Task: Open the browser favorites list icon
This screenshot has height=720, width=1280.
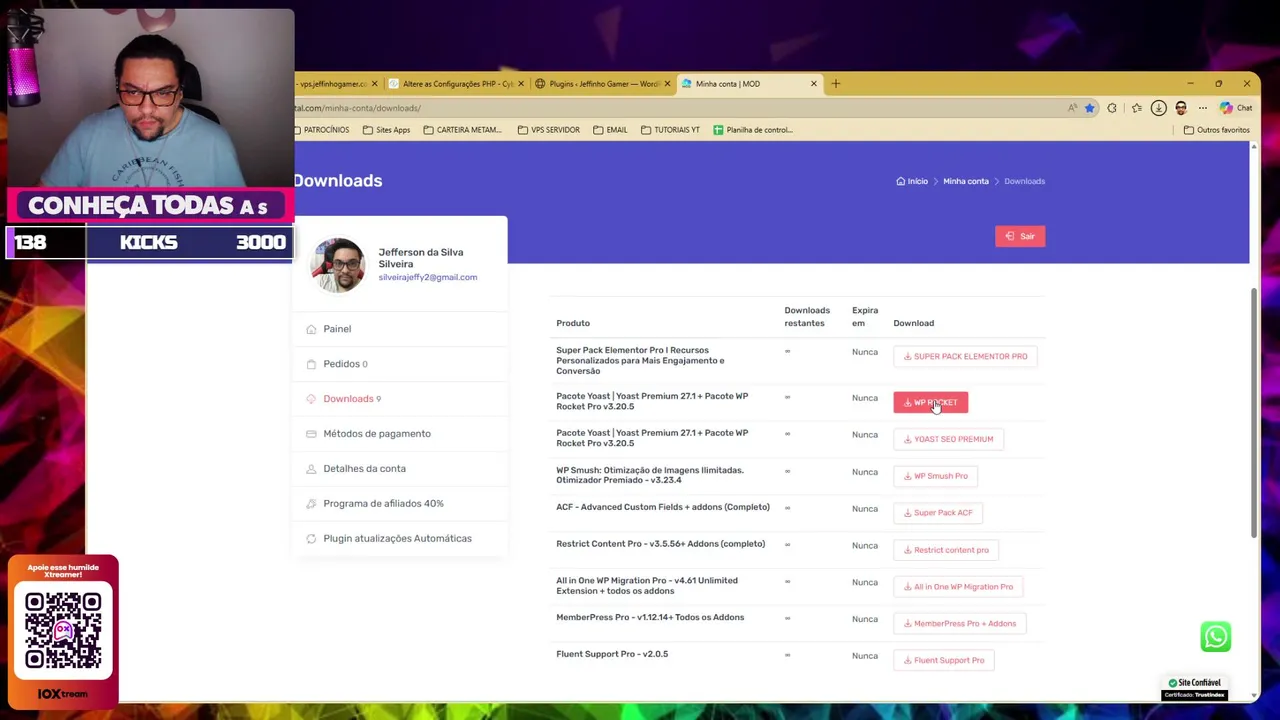Action: (x=1136, y=108)
